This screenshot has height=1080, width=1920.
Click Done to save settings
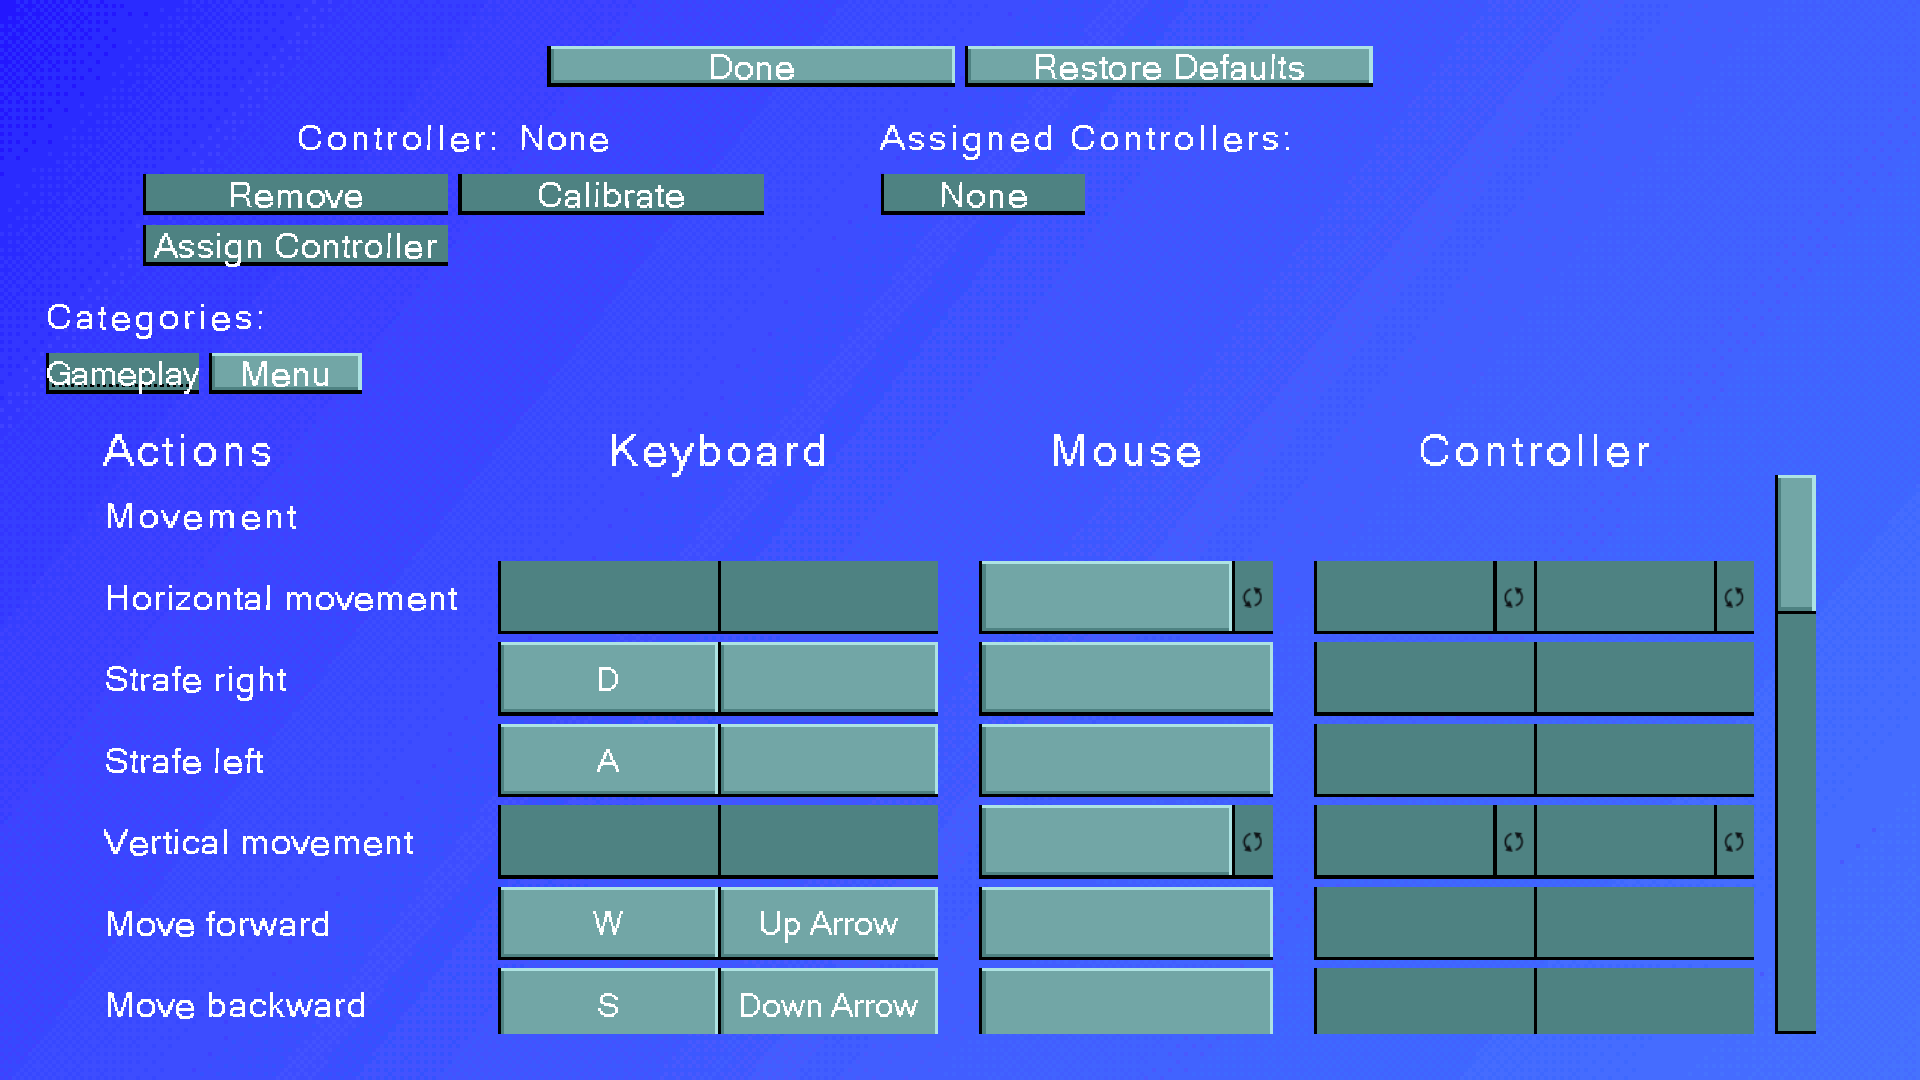click(752, 67)
